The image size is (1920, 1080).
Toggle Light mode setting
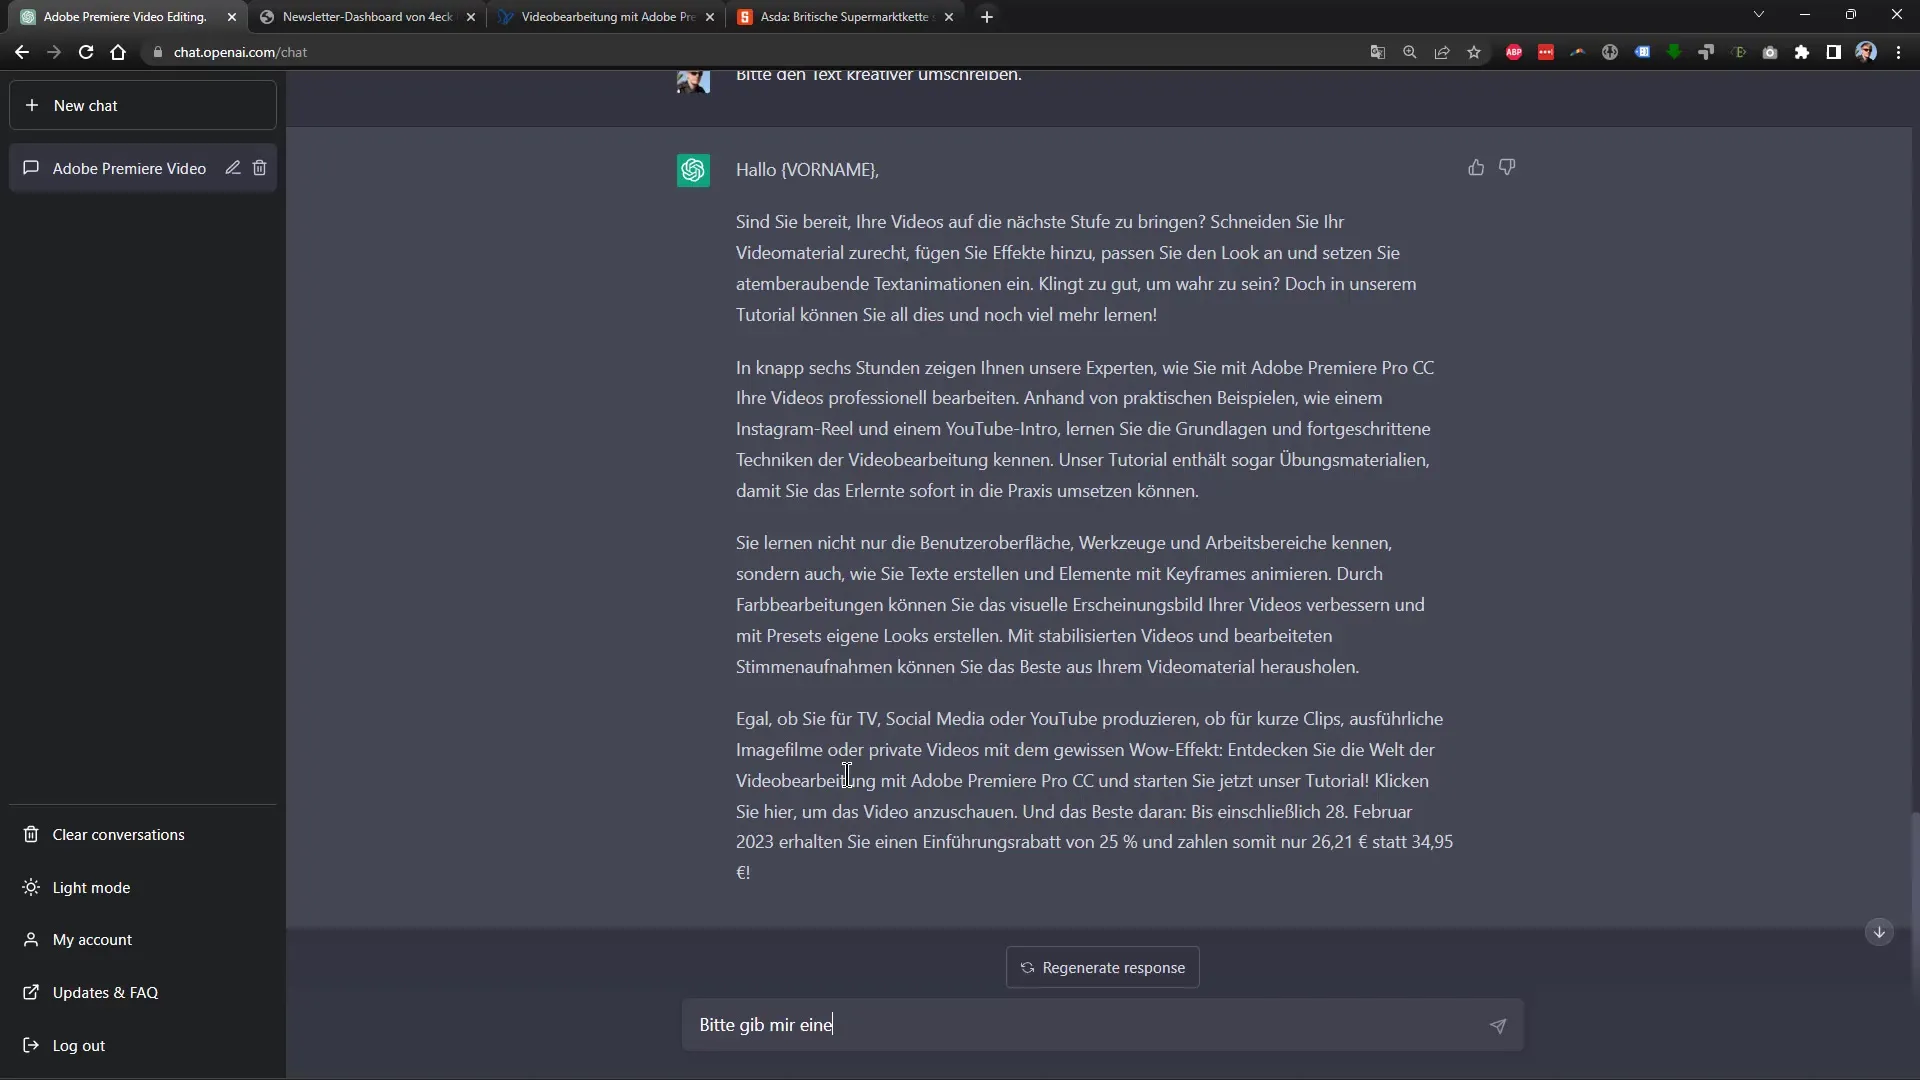pyautogui.click(x=91, y=886)
